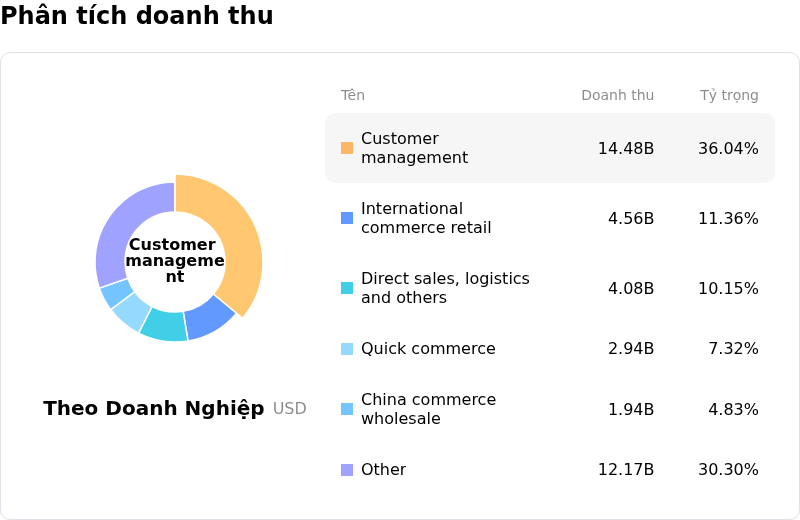Viewport: 800px width, 520px height.
Task: Click the 30.30% share value
Action: pos(728,469)
